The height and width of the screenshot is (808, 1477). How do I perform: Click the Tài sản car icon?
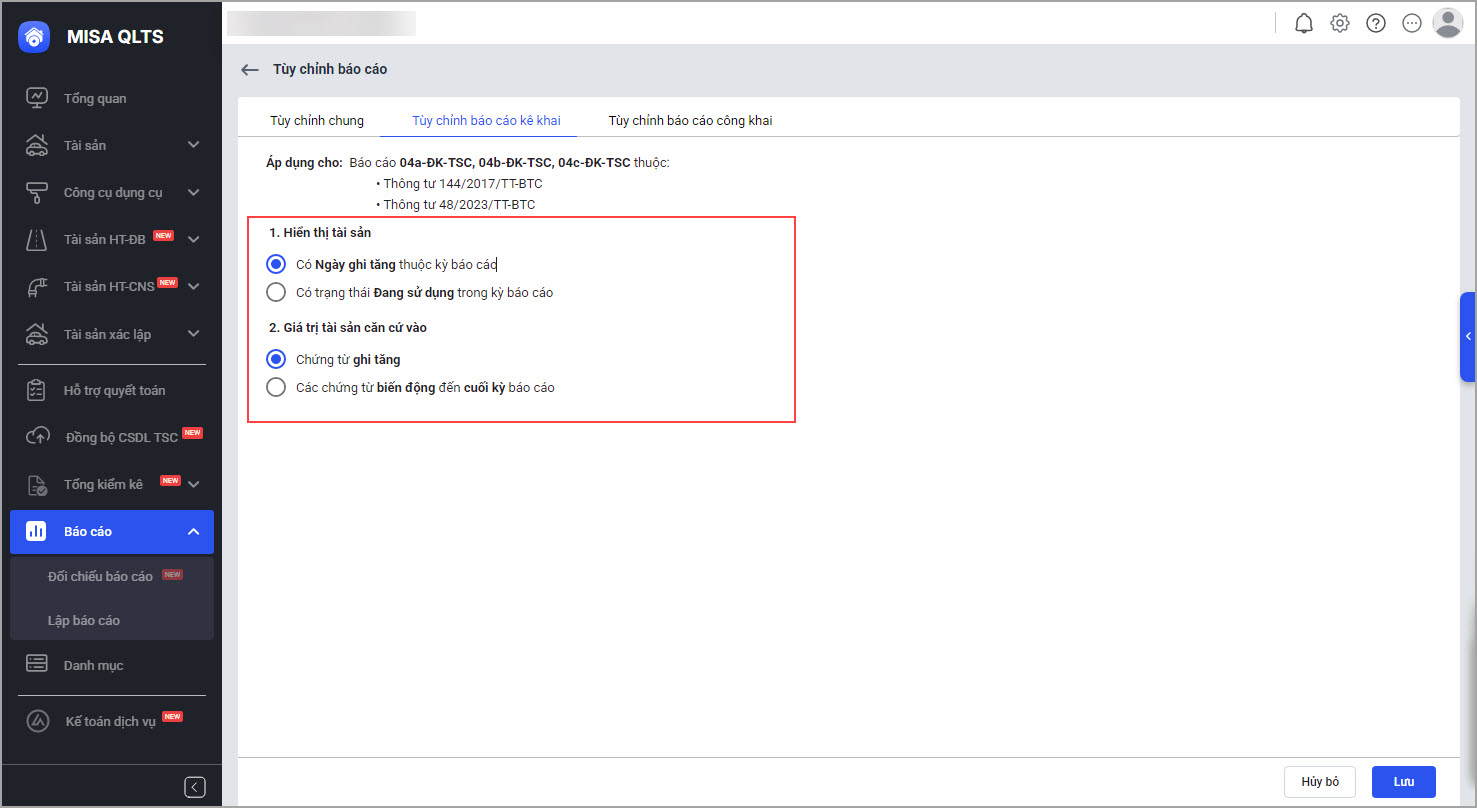(x=36, y=145)
